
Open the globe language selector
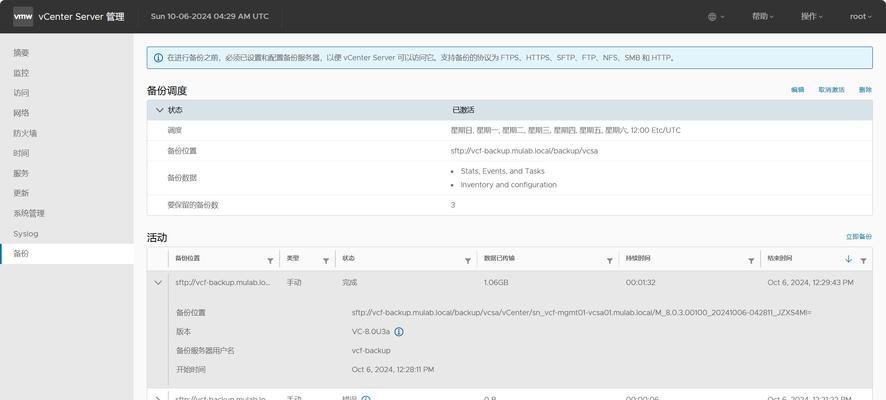pyautogui.click(x=716, y=17)
